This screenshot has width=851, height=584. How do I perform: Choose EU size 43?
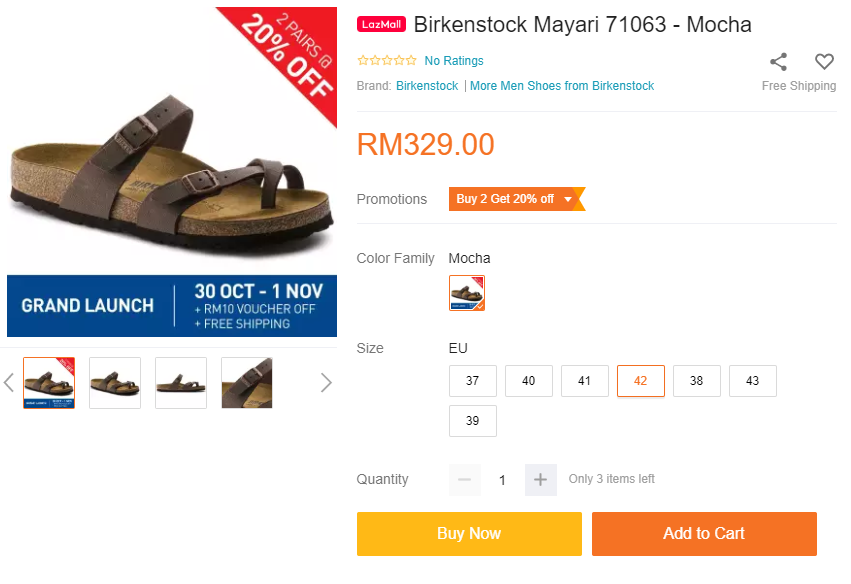[x=753, y=381]
